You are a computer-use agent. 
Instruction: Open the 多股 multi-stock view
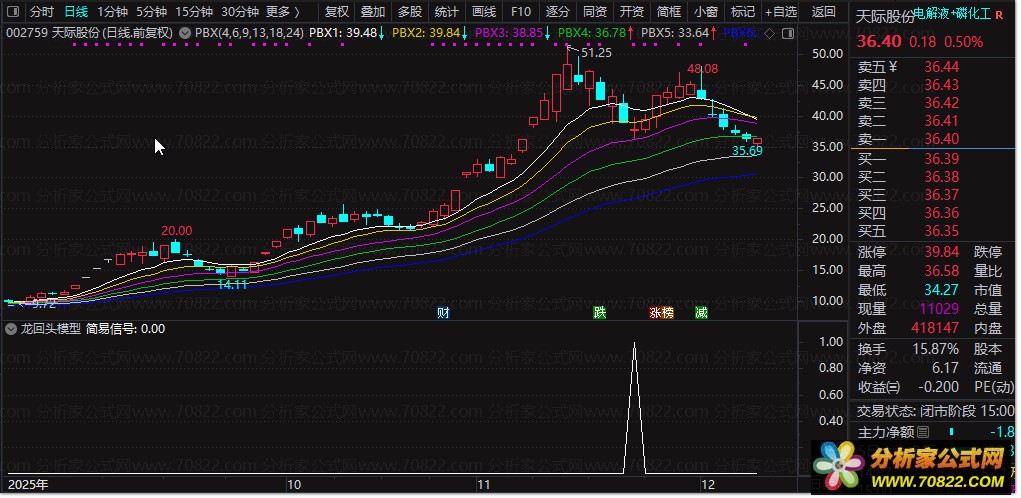point(410,12)
